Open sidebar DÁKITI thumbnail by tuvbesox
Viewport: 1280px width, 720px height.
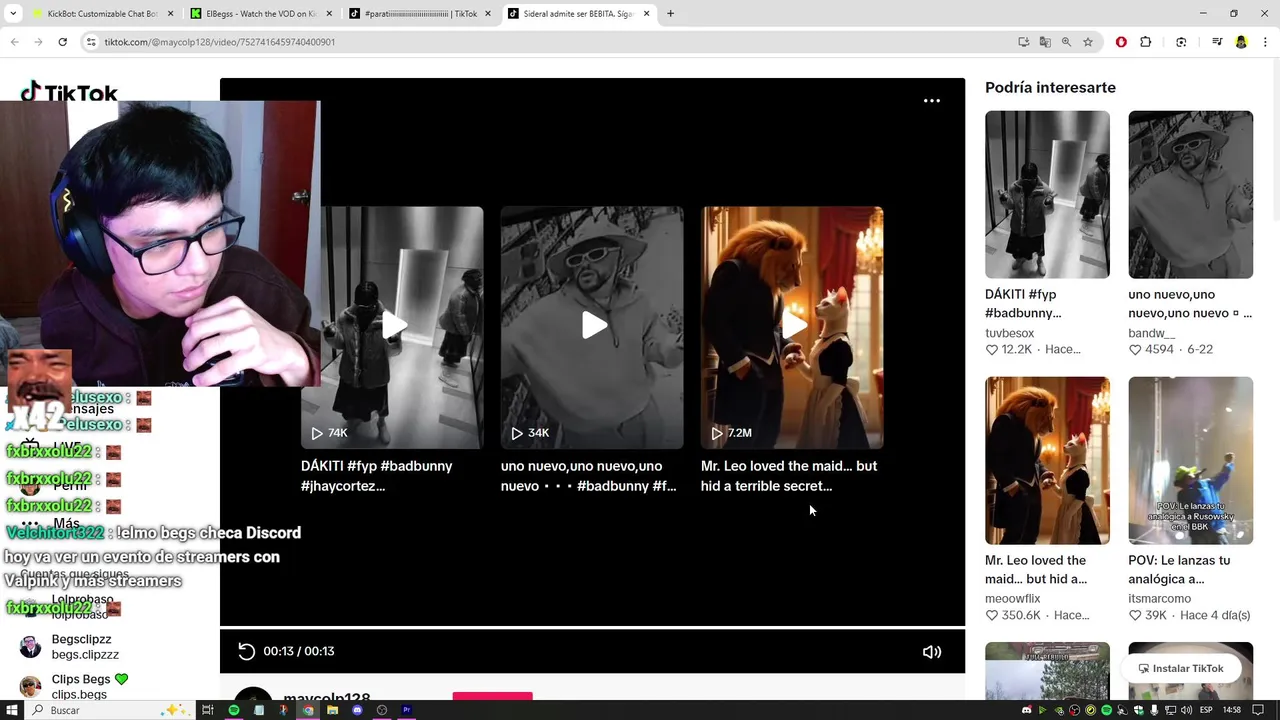[1047, 194]
